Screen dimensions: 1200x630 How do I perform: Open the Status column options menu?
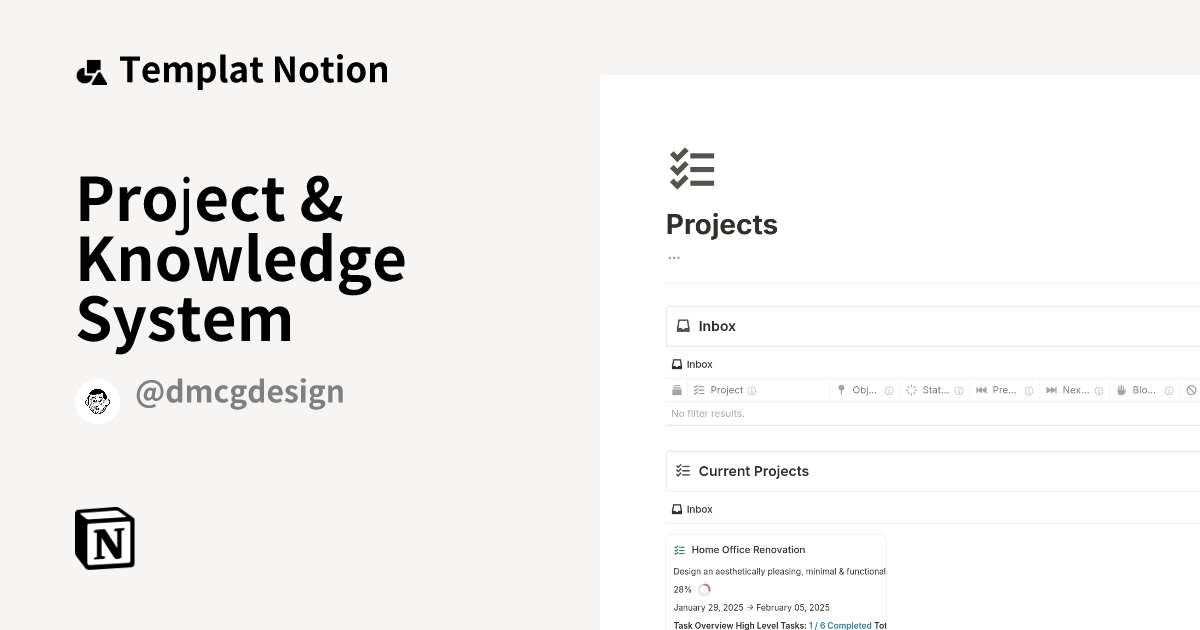pos(957,390)
